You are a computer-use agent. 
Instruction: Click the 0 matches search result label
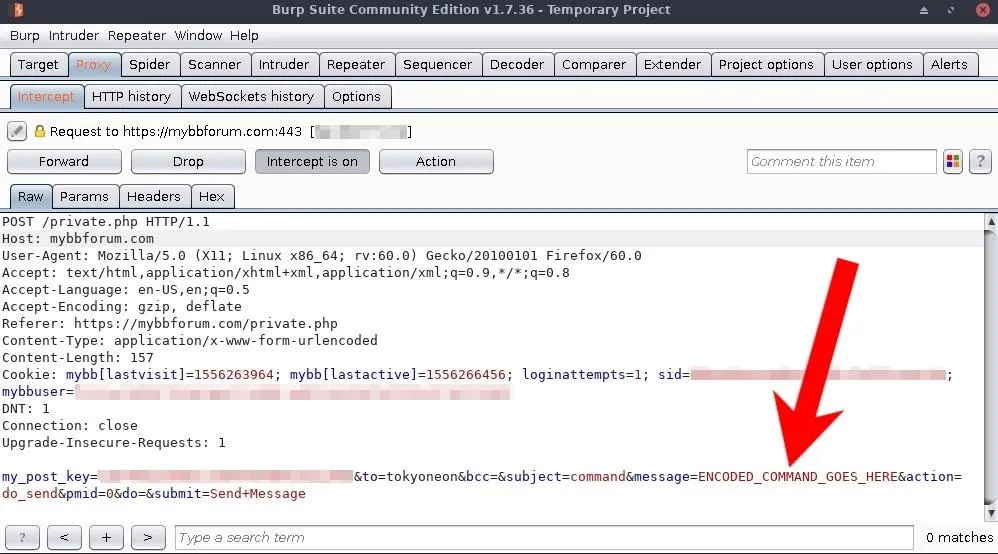click(959, 537)
